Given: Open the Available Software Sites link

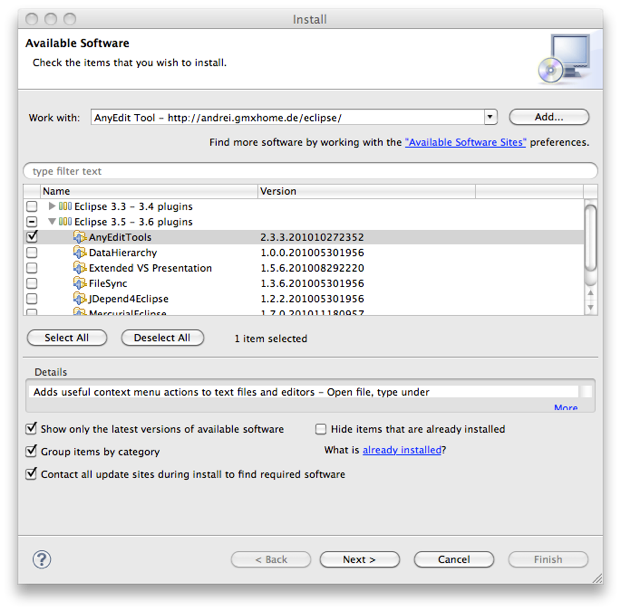Looking at the screenshot, I should pyautogui.click(x=465, y=142).
